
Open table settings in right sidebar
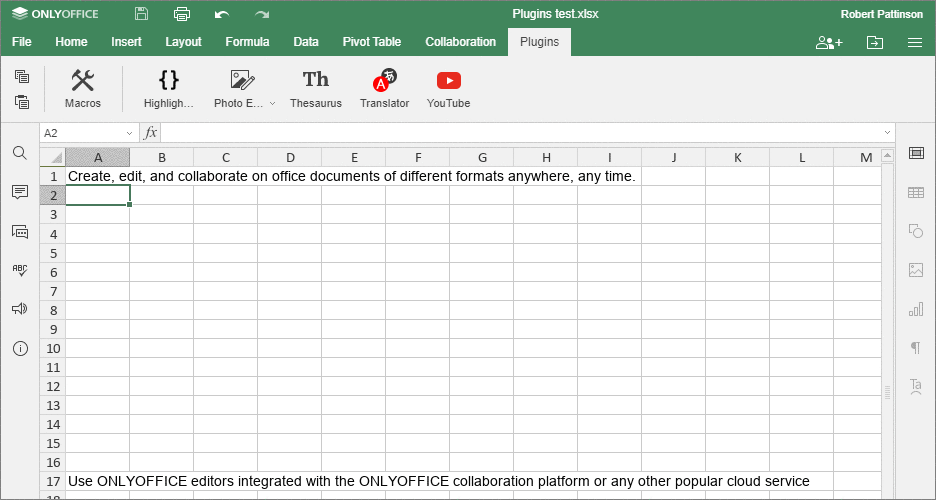tap(916, 192)
